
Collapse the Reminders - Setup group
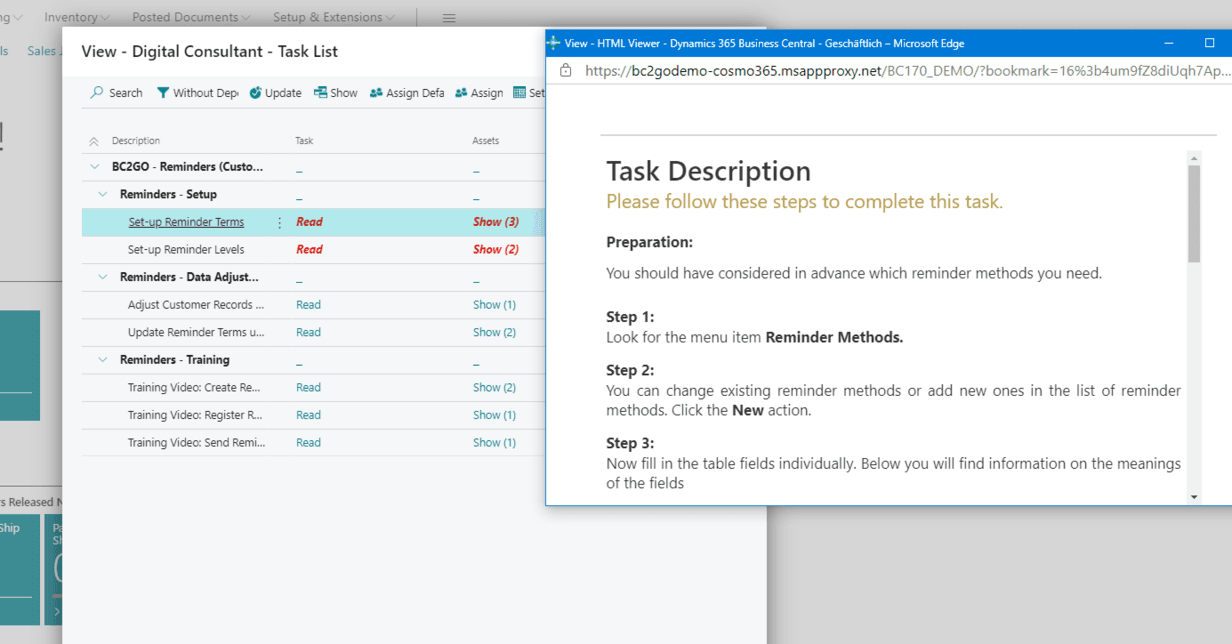coord(103,195)
